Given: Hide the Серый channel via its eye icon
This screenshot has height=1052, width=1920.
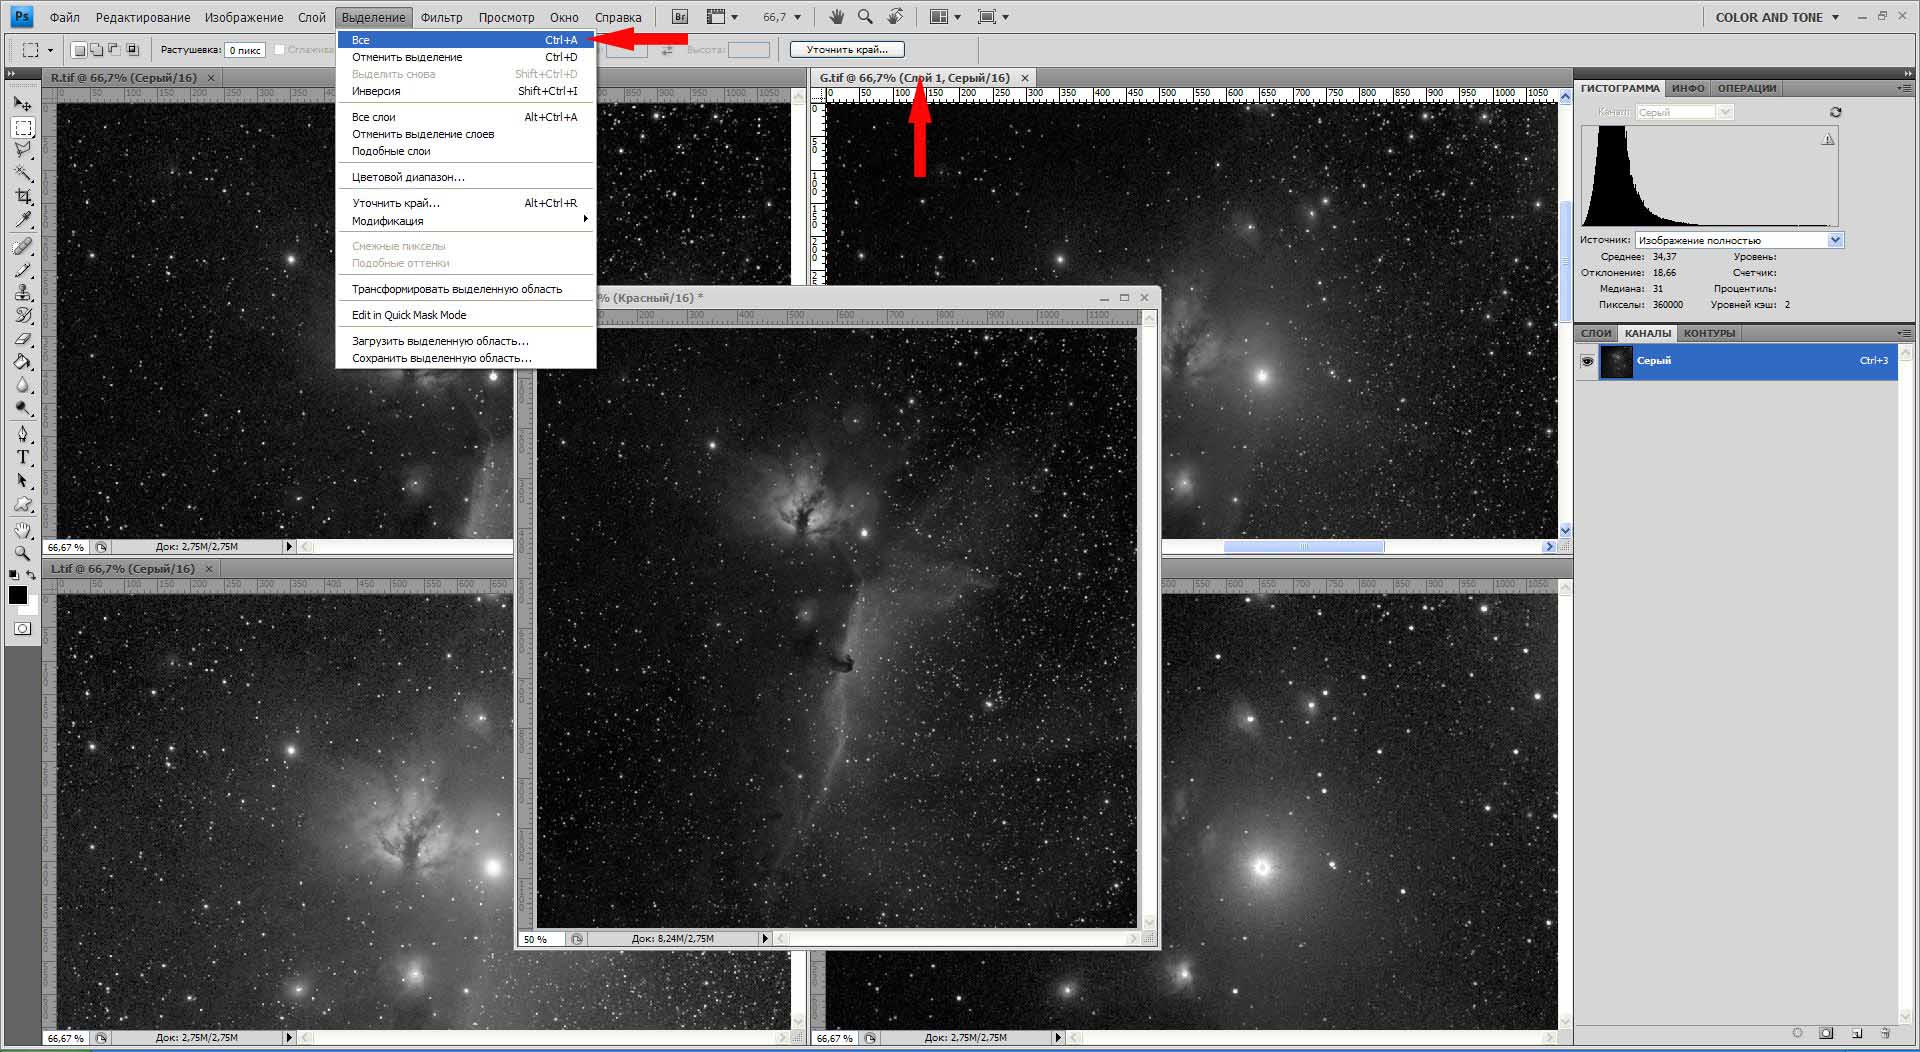Looking at the screenshot, I should [1587, 361].
